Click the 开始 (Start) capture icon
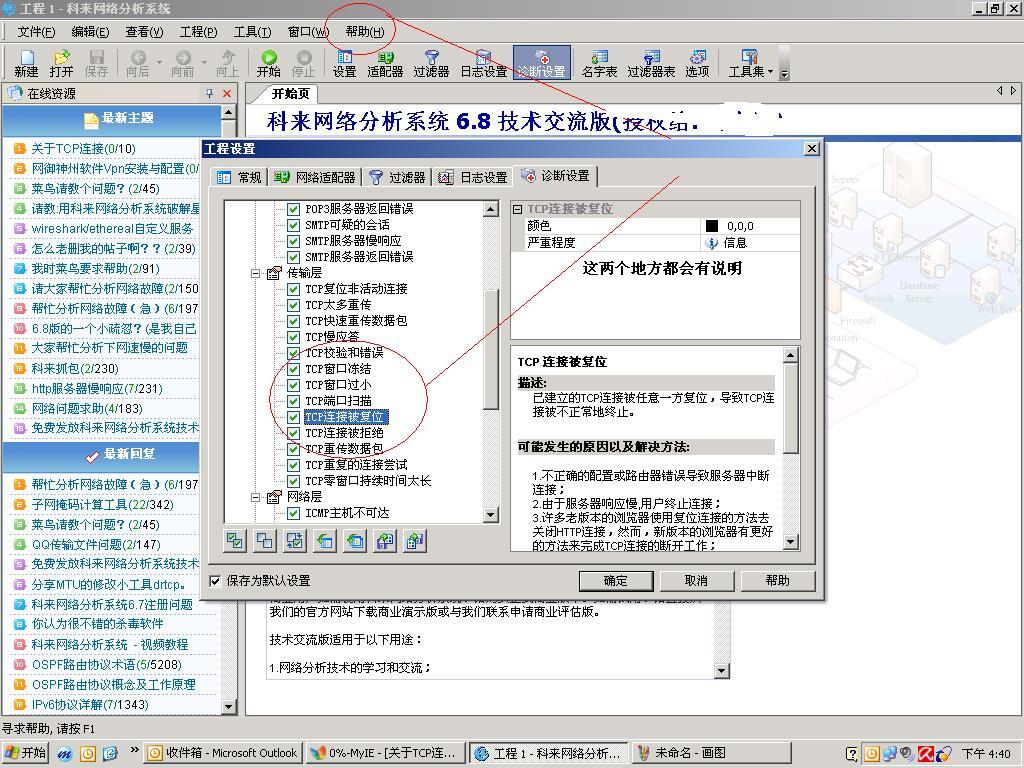Image resolution: width=1024 pixels, height=768 pixels. [268, 63]
